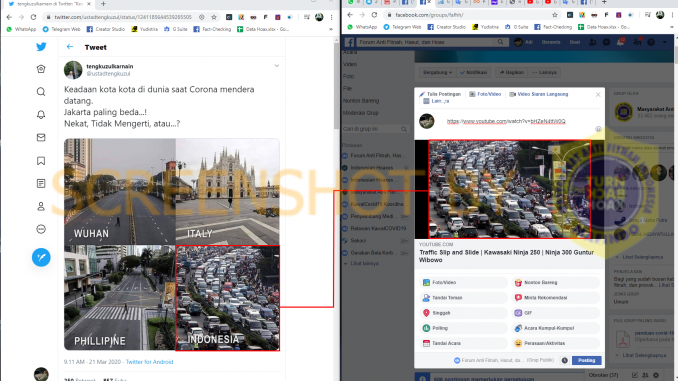Image resolution: width=678 pixels, height=381 pixels.
Task: Choose GIF option in composer
Action: coord(556,313)
